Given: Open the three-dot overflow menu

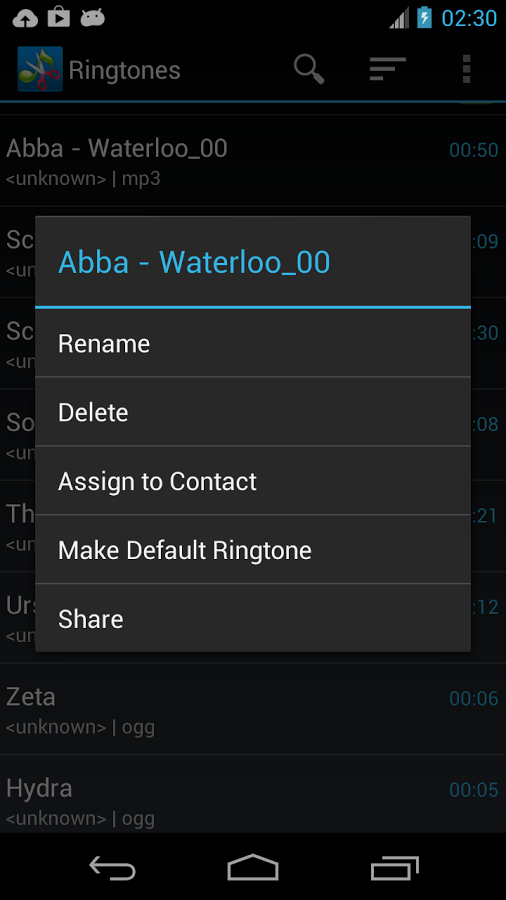Looking at the screenshot, I should [466, 69].
